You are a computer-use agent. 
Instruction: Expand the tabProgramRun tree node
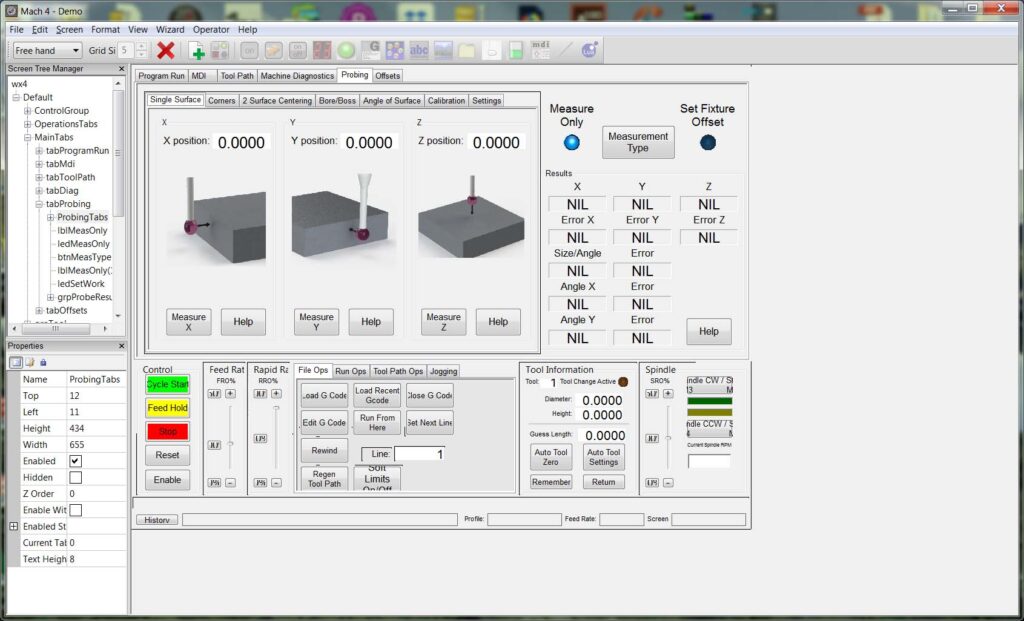click(39, 151)
